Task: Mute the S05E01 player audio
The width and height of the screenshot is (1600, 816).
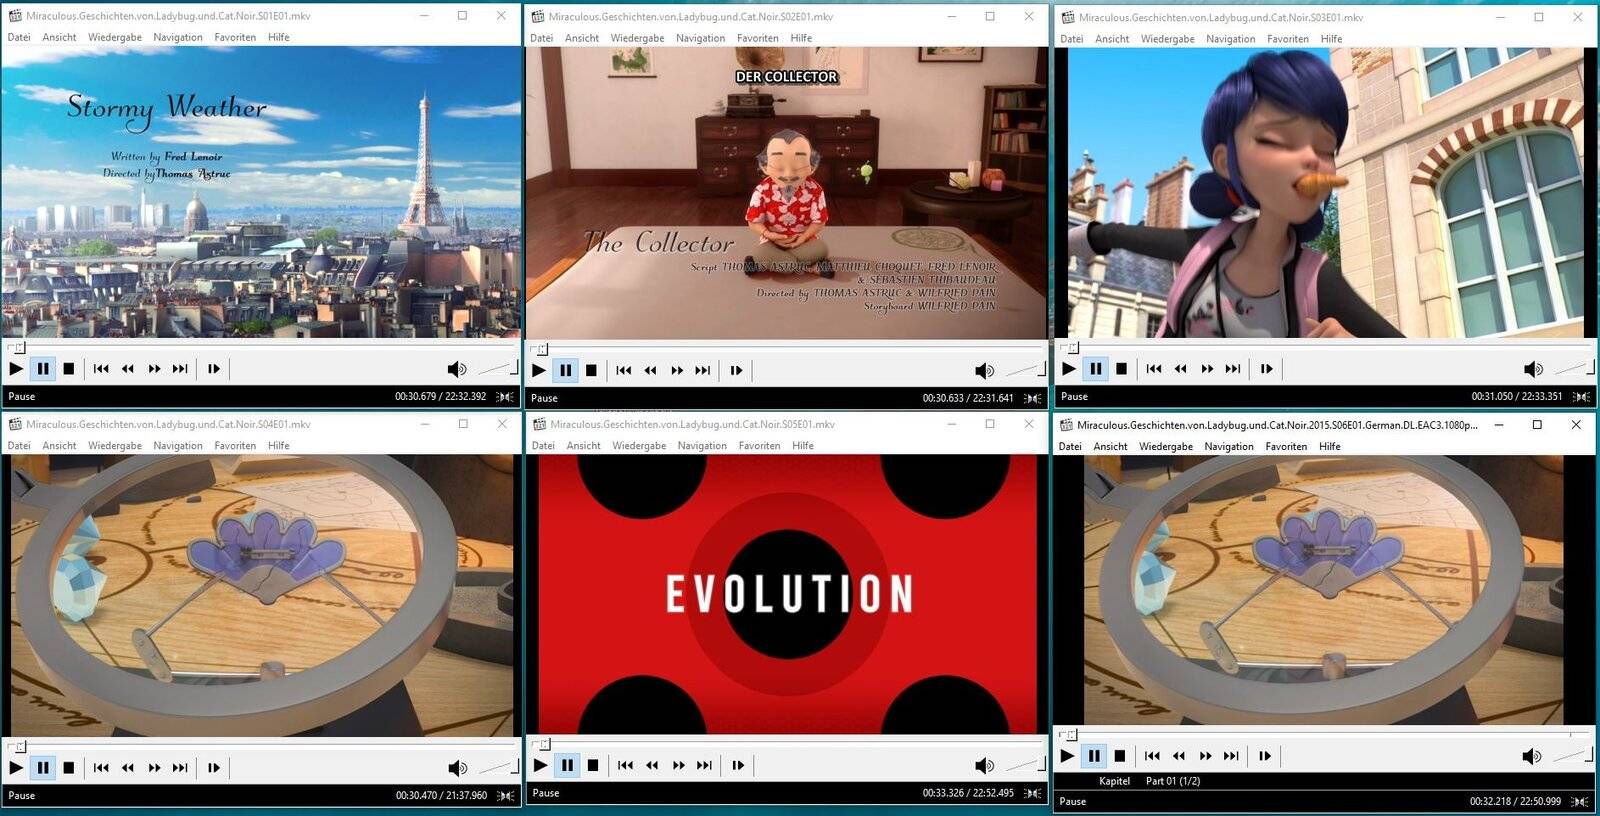Action: (x=985, y=766)
